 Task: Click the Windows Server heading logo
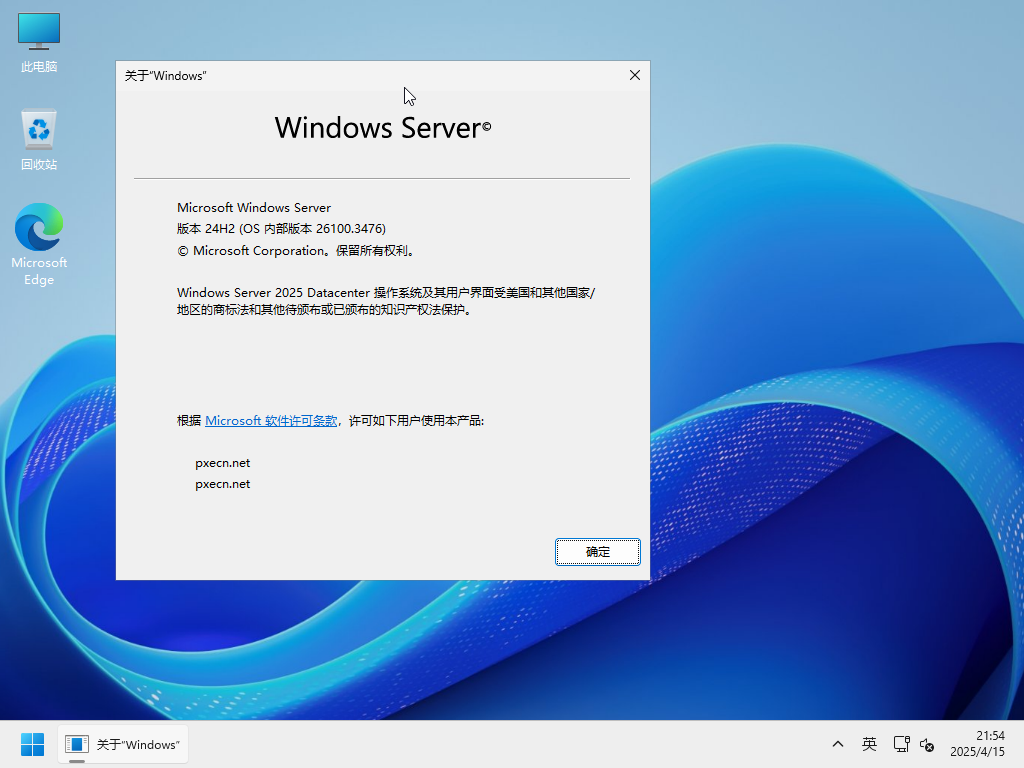(x=382, y=128)
